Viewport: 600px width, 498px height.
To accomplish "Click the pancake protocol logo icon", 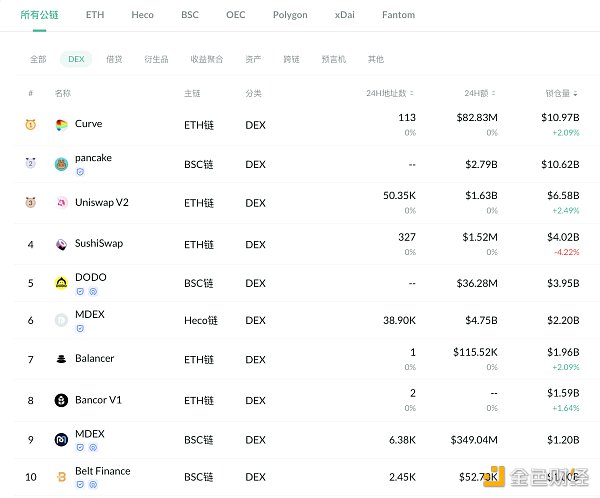I will [x=62, y=163].
